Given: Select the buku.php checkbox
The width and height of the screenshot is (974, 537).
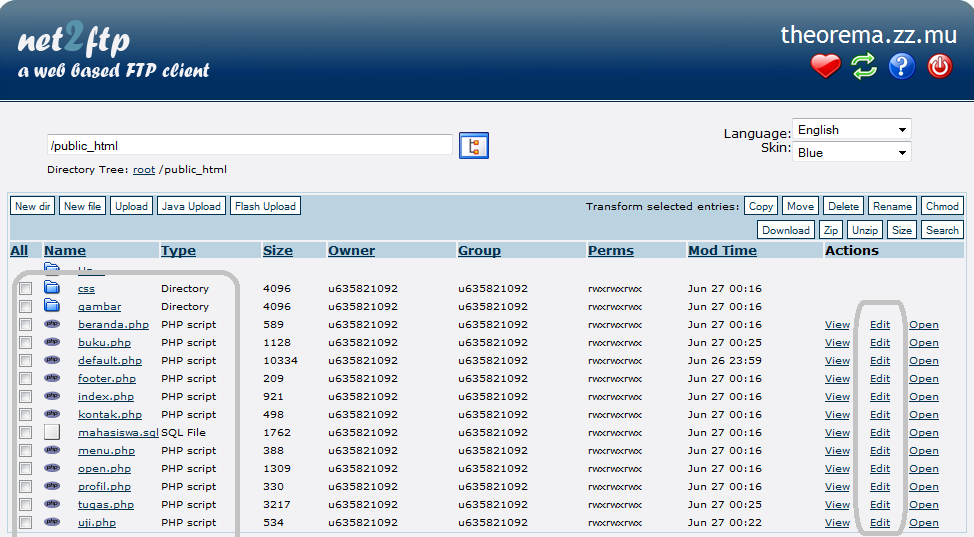Looking at the screenshot, I should (x=25, y=342).
